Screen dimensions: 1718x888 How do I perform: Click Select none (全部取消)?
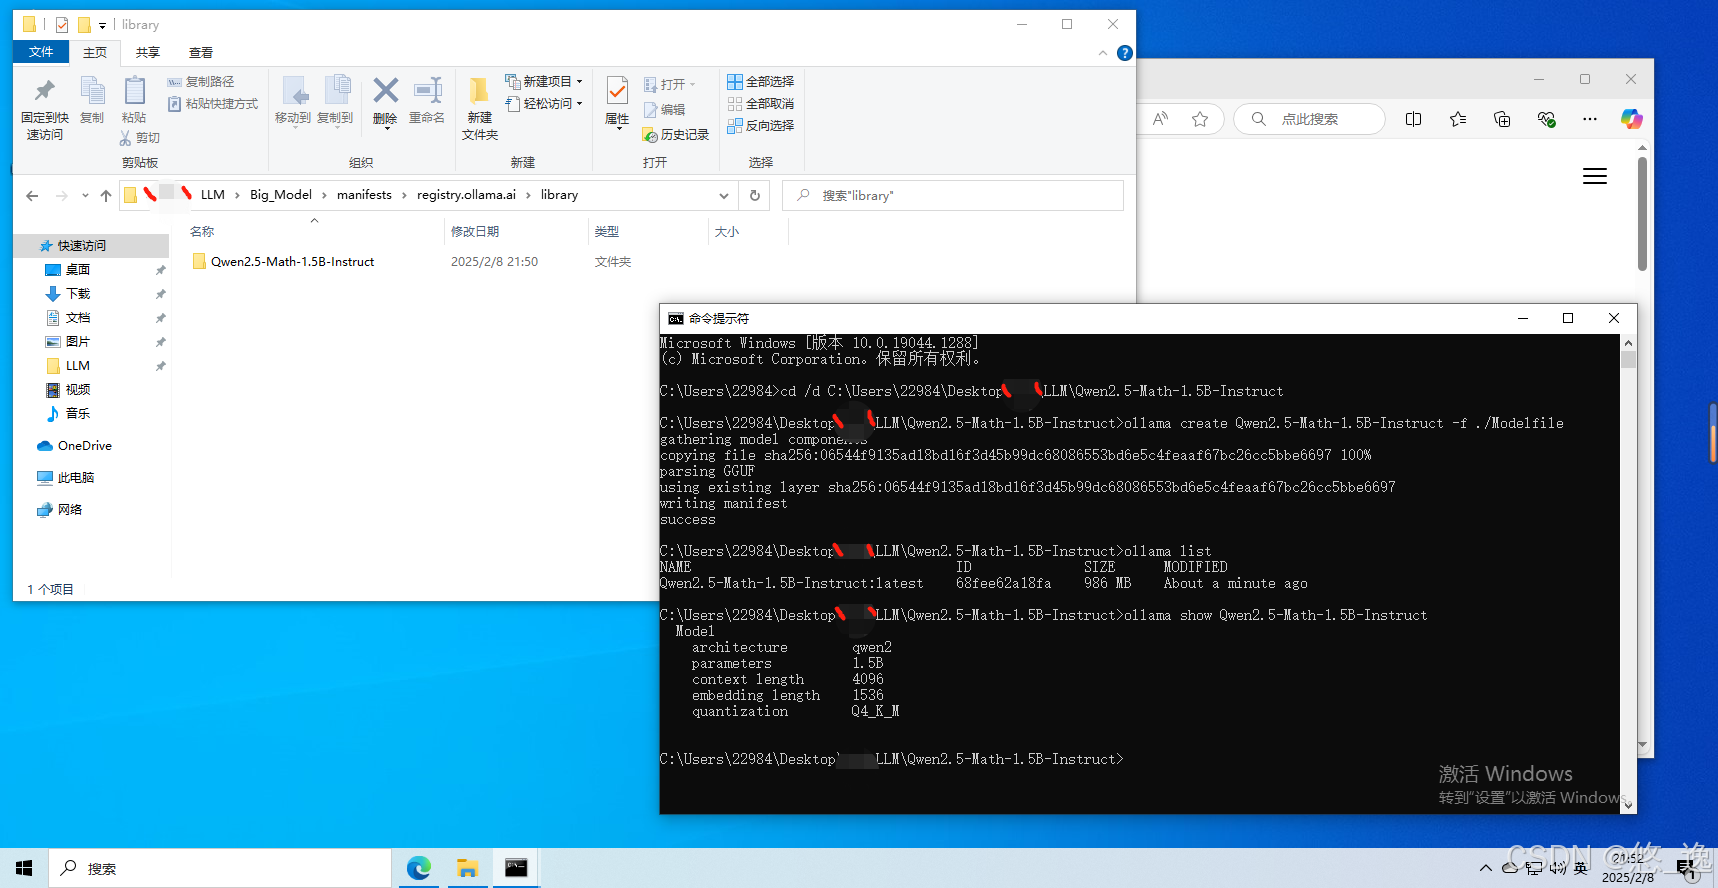point(761,104)
